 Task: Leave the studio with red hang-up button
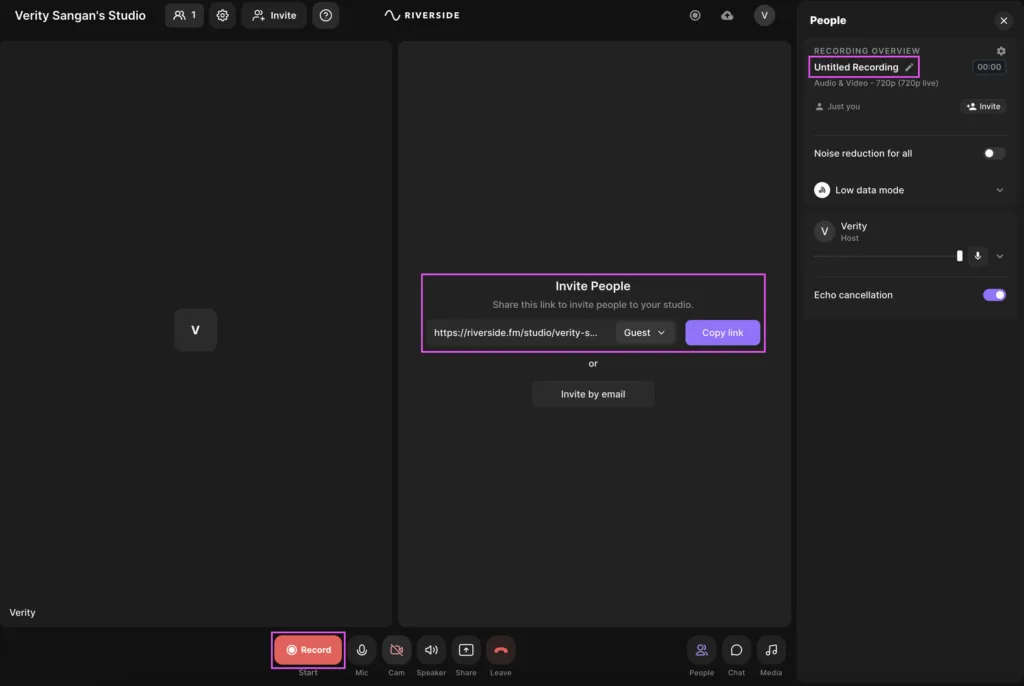coord(501,650)
